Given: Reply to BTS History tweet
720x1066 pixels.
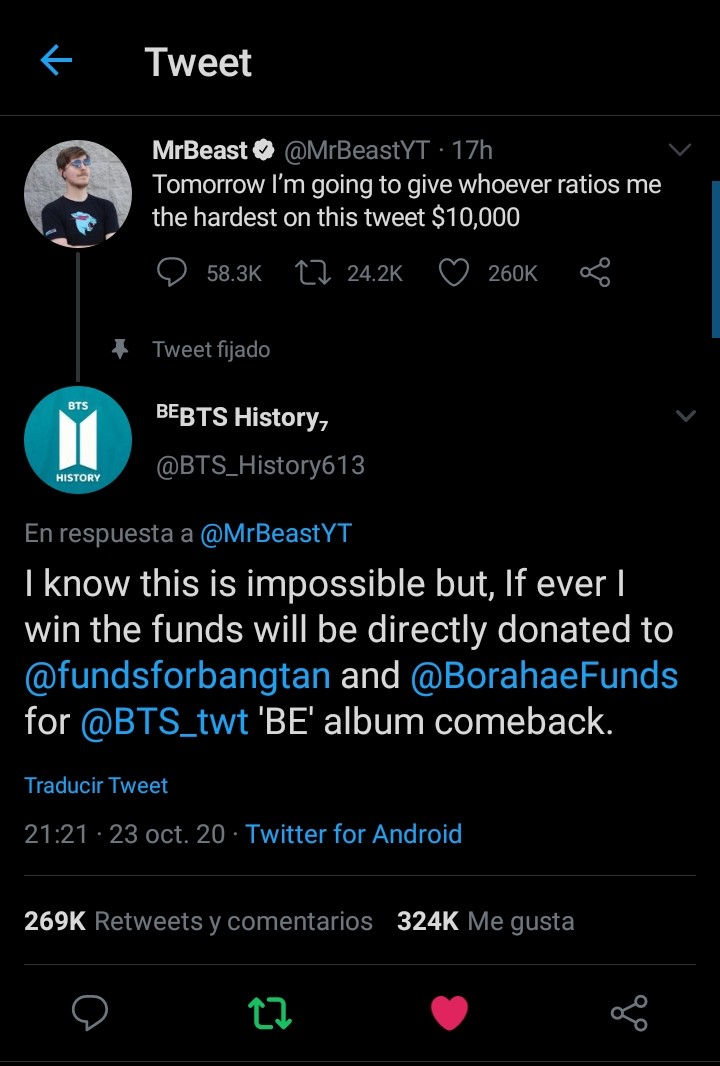Looking at the screenshot, I should point(91,1012).
